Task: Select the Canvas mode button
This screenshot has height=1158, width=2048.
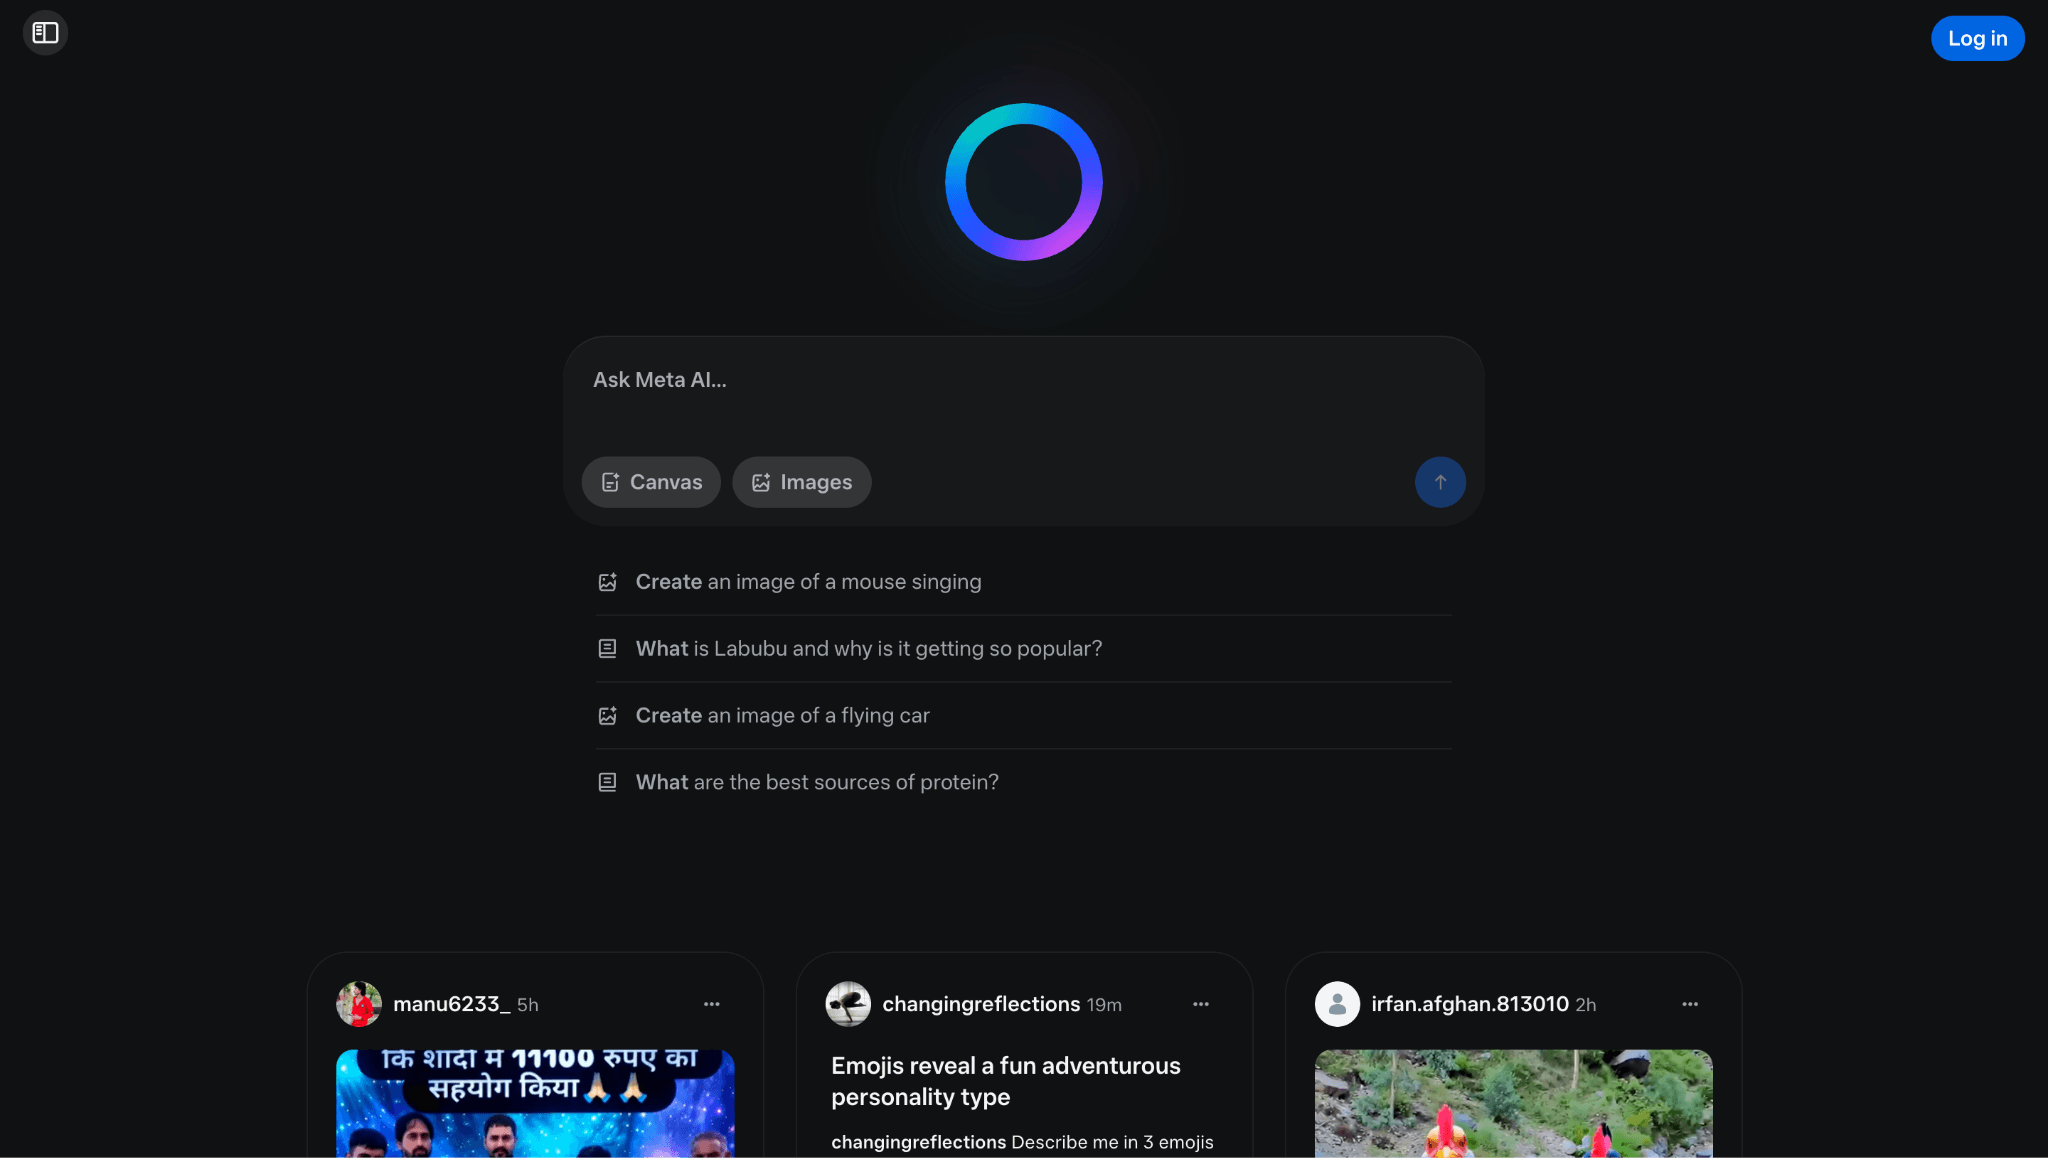Action: click(x=651, y=482)
